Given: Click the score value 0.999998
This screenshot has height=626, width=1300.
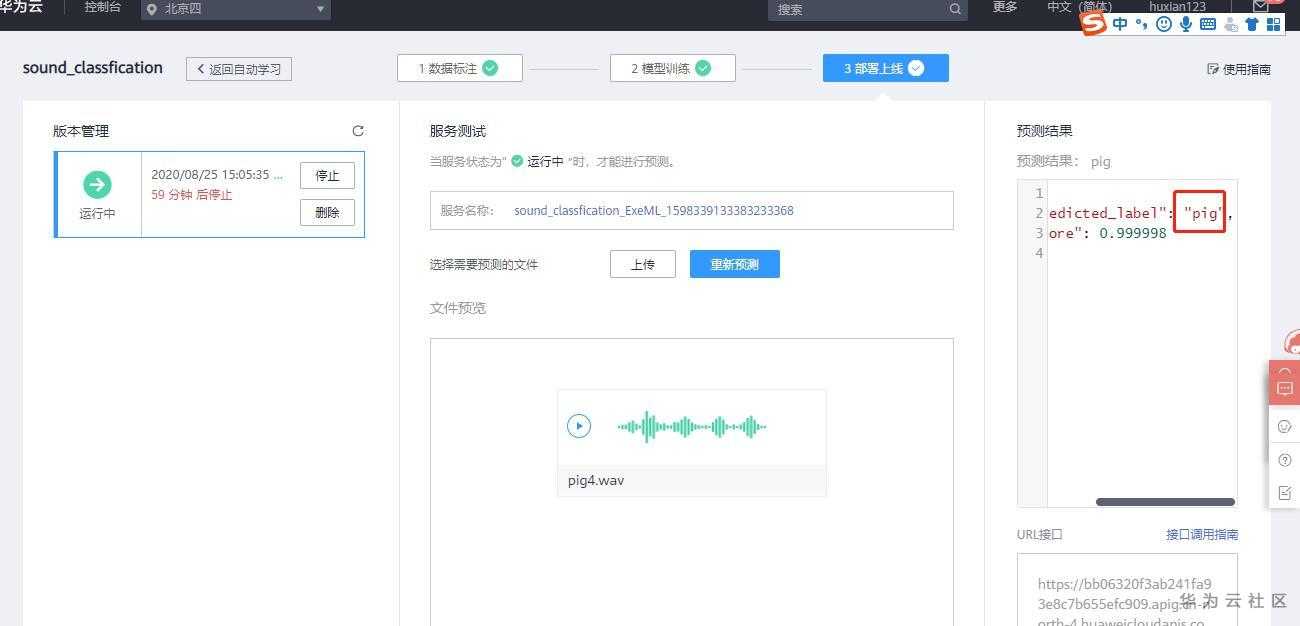Looking at the screenshot, I should pyautogui.click(x=1133, y=233).
